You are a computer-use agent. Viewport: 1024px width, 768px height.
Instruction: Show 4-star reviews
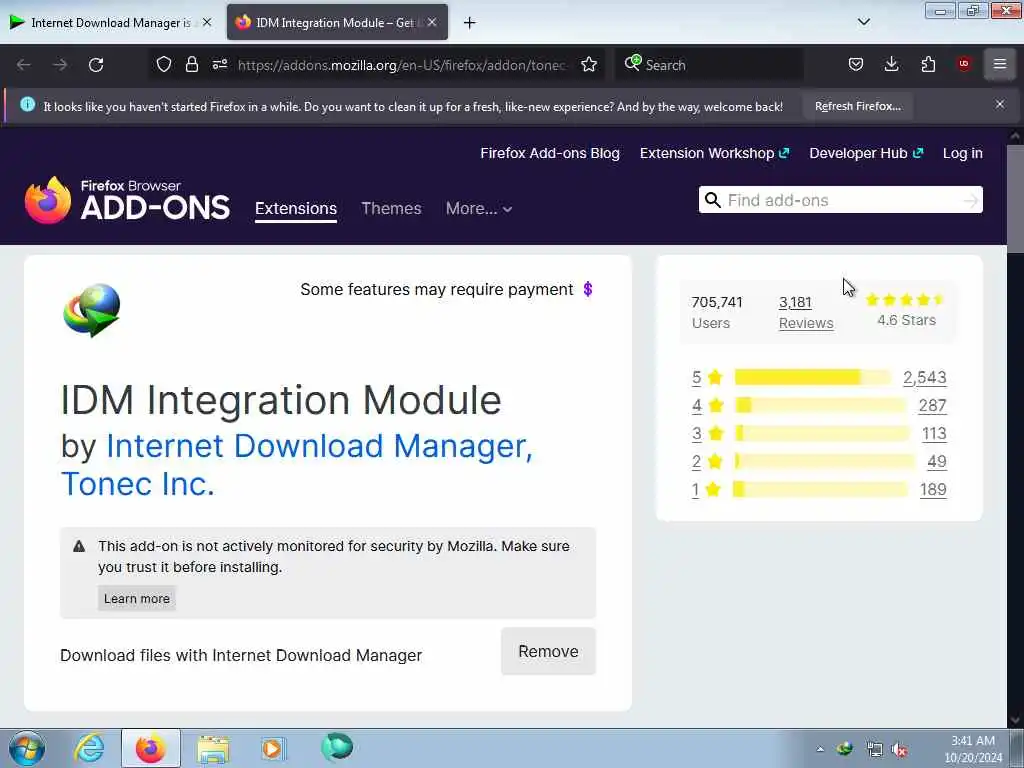707,405
